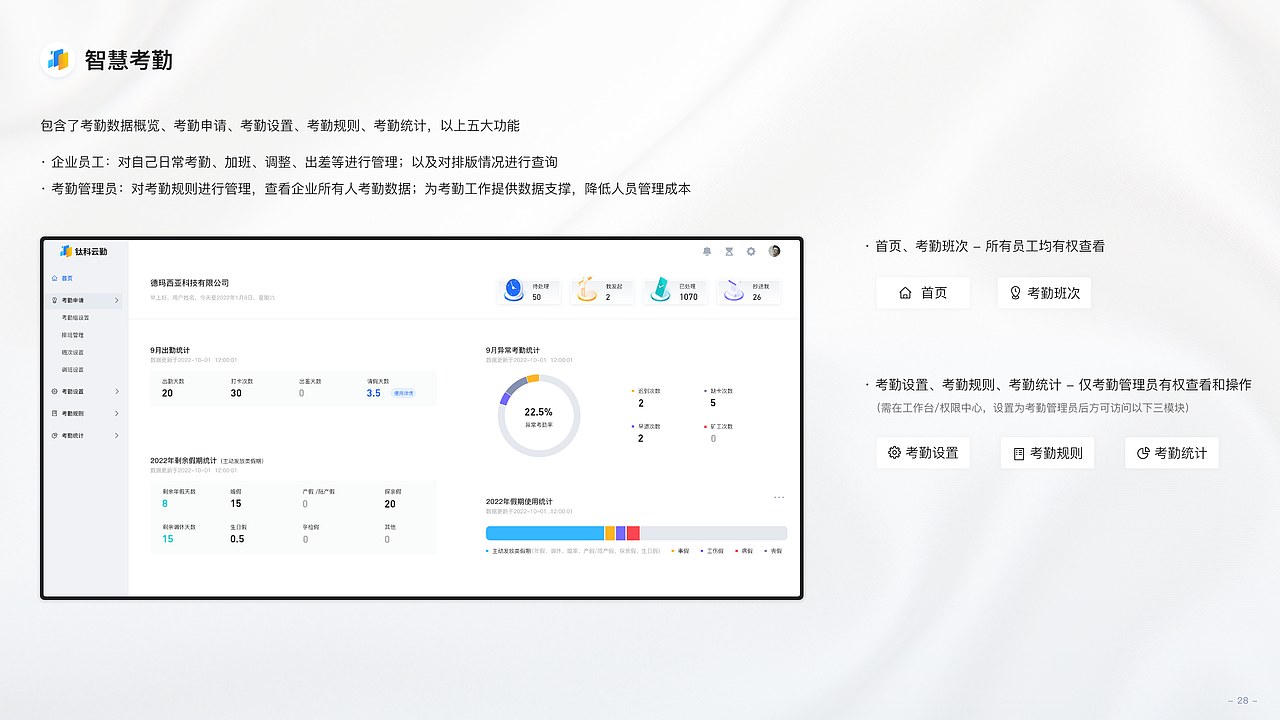Click the gear icon on right 考勤设置 button

894,453
